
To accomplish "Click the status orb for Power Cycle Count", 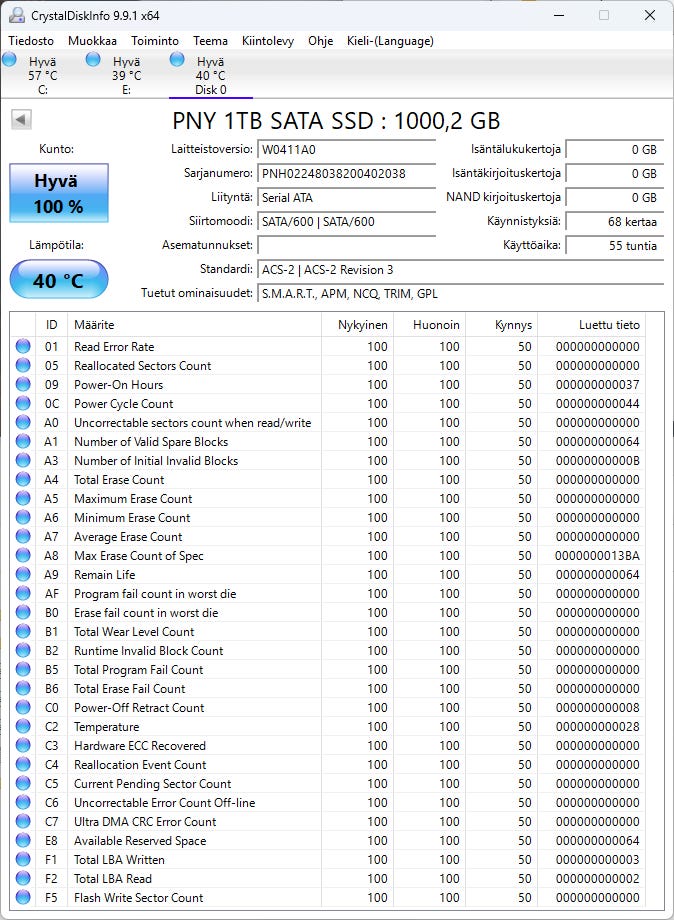I will 23,404.
